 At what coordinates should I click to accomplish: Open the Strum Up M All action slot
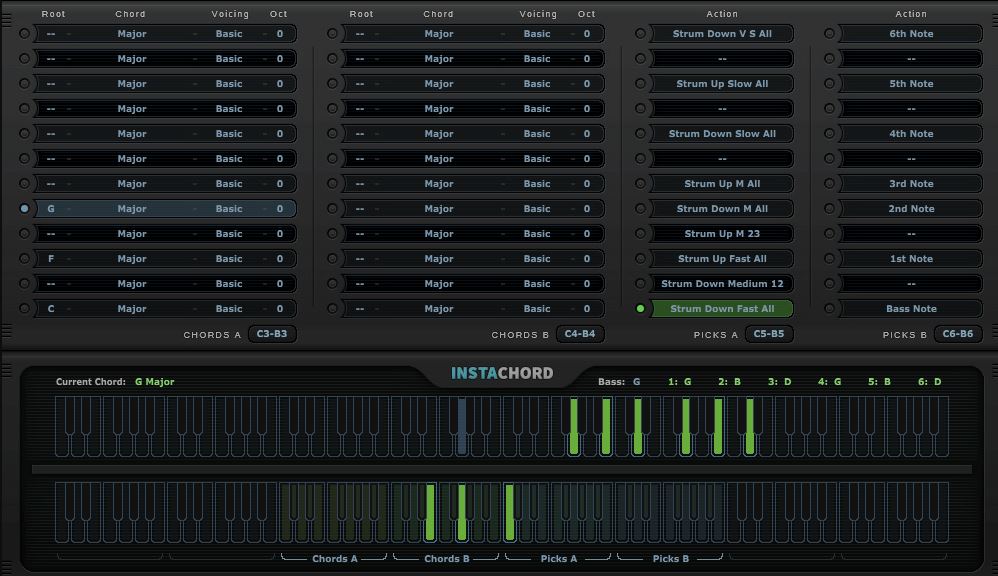[722, 183]
